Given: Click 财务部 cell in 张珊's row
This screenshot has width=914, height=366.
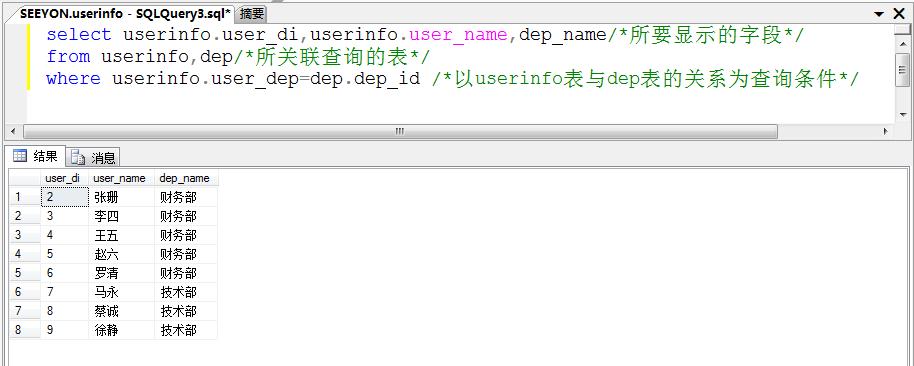Looking at the screenshot, I should pyautogui.click(x=186, y=197).
